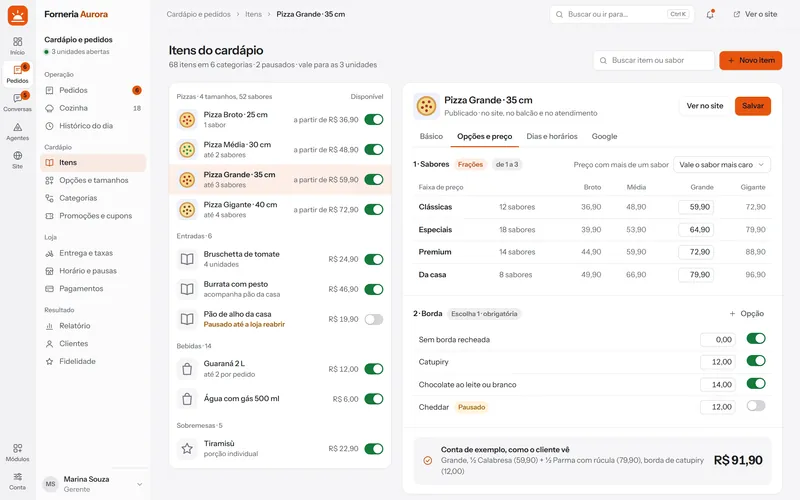Click the Novo item button
The width and height of the screenshot is (800, 500).
[x=751, y=60]
